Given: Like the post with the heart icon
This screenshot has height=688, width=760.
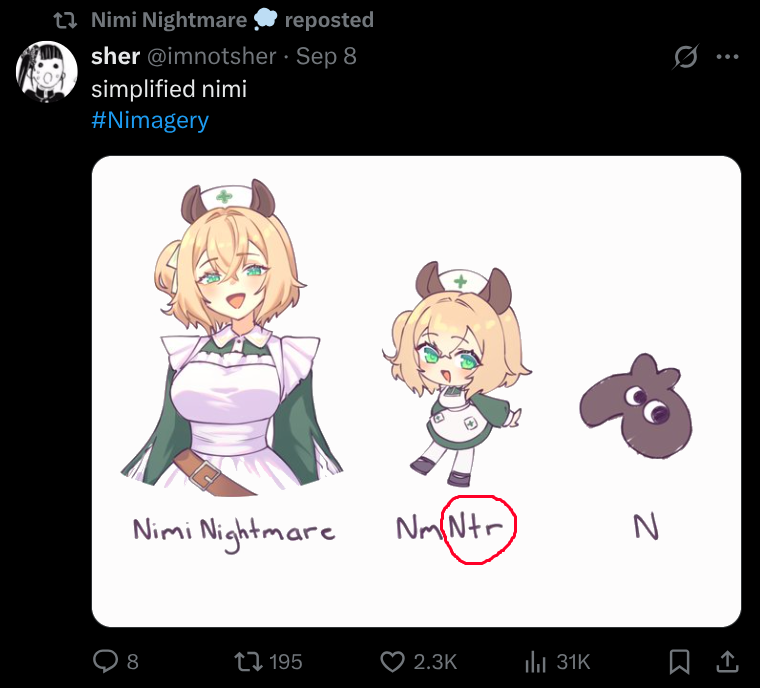Looking at the screenshot, I should coord(393,661).
